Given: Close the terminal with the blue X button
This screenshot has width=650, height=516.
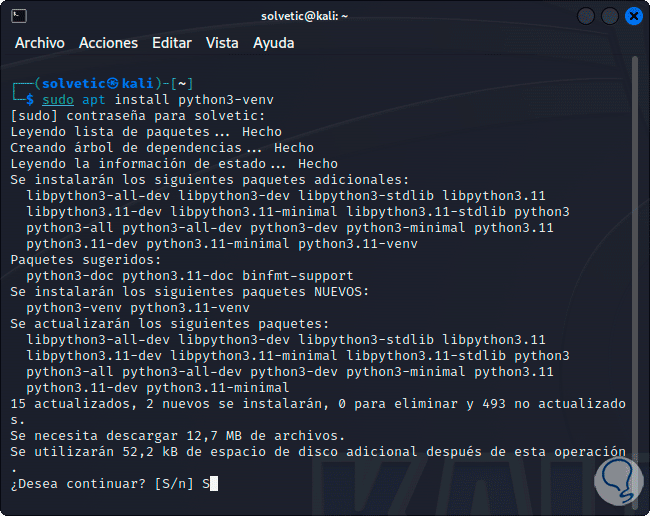Looking at the screenshot, I should tap(633, 16).
